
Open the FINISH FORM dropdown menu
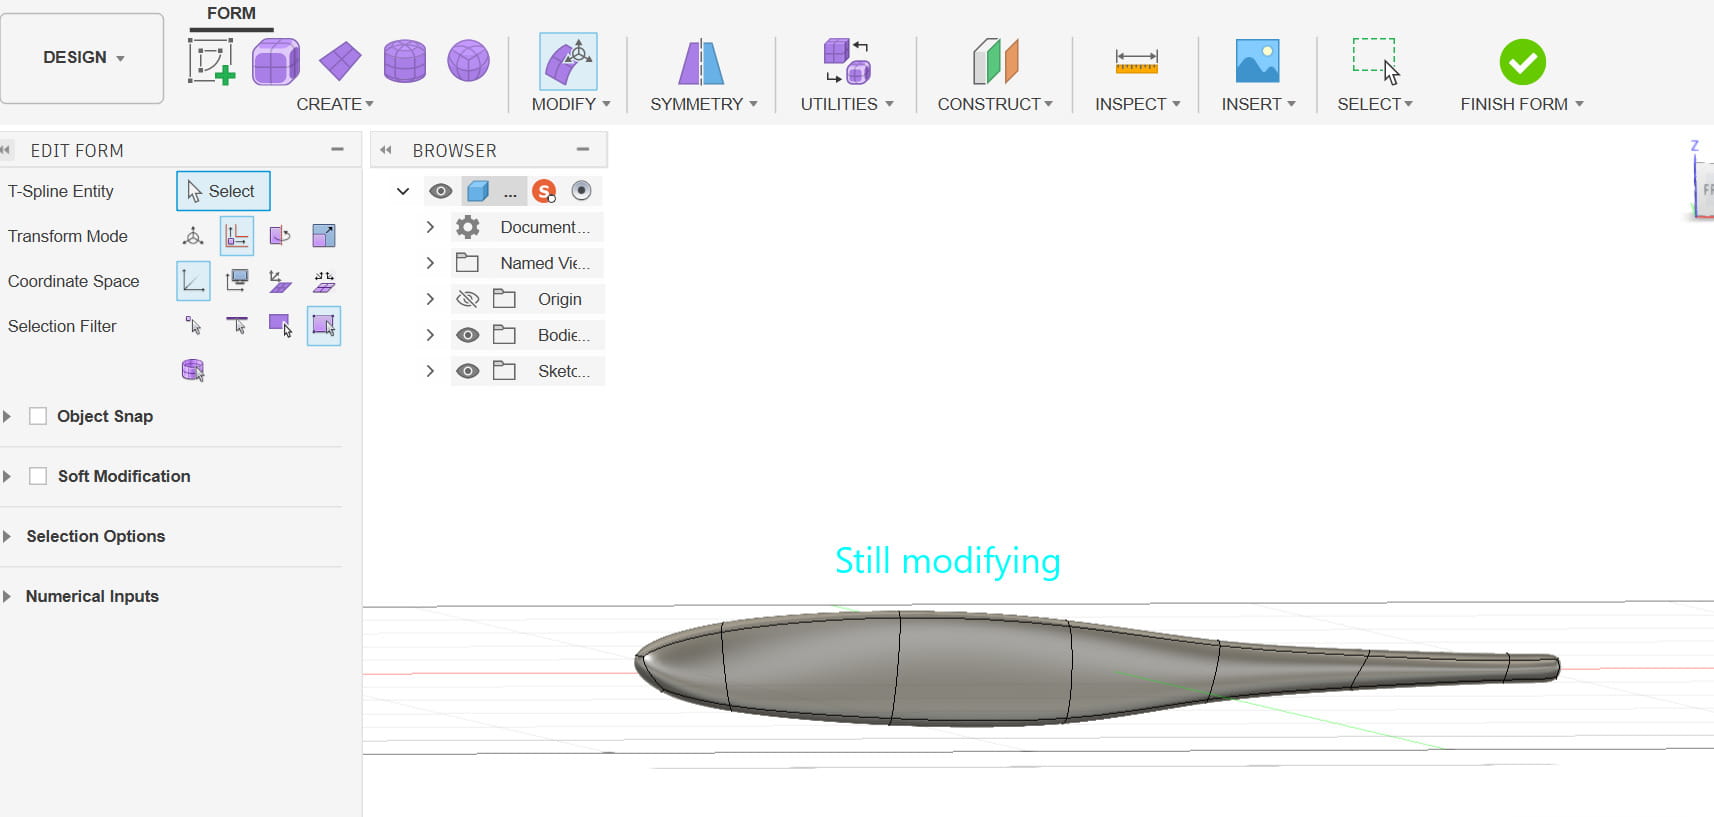pos(1522,104)
